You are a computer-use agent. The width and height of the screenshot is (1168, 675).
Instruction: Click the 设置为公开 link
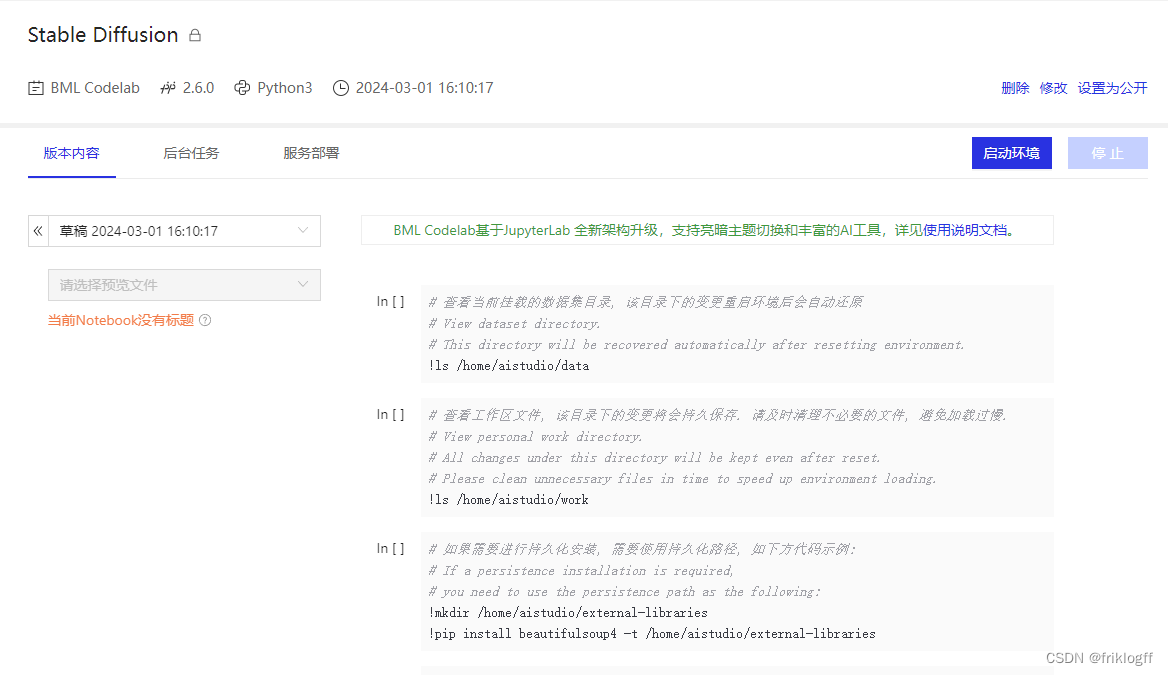tap(1112, 88)
